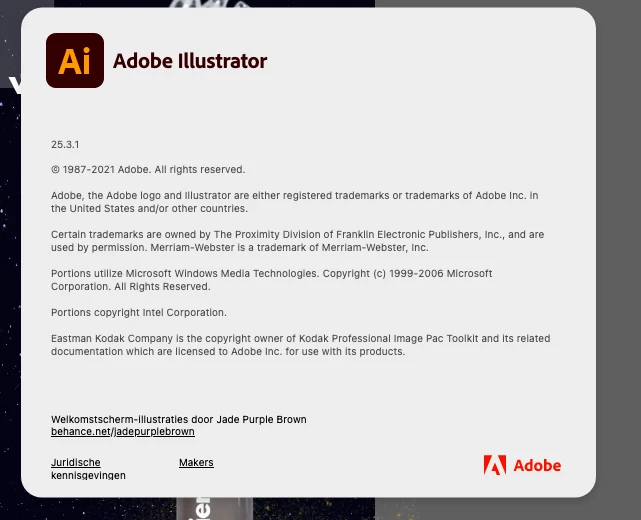Click "Welkomstscherm-illustraties door Jade Purple Brown" text
Screen dimensions: 641x520
coord(179,419)
